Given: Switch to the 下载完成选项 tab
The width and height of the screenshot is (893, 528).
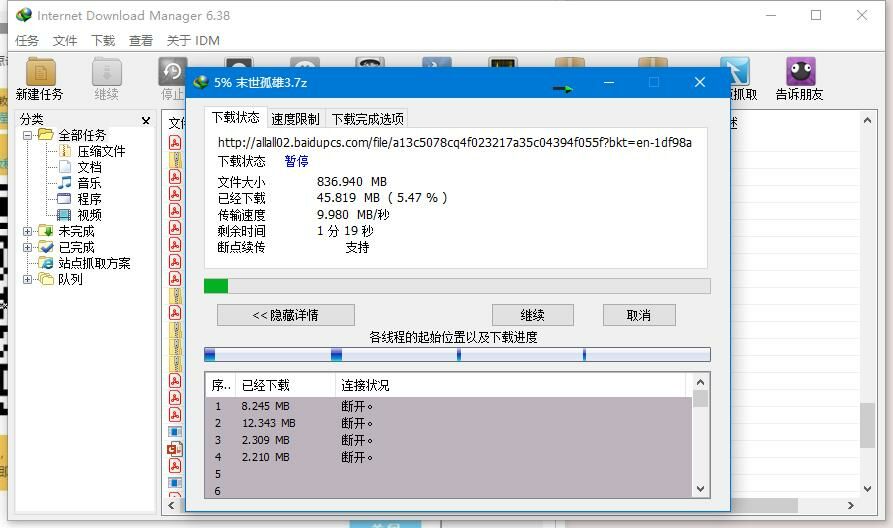Looking at the screenshot, I should (x=367, y=118).
